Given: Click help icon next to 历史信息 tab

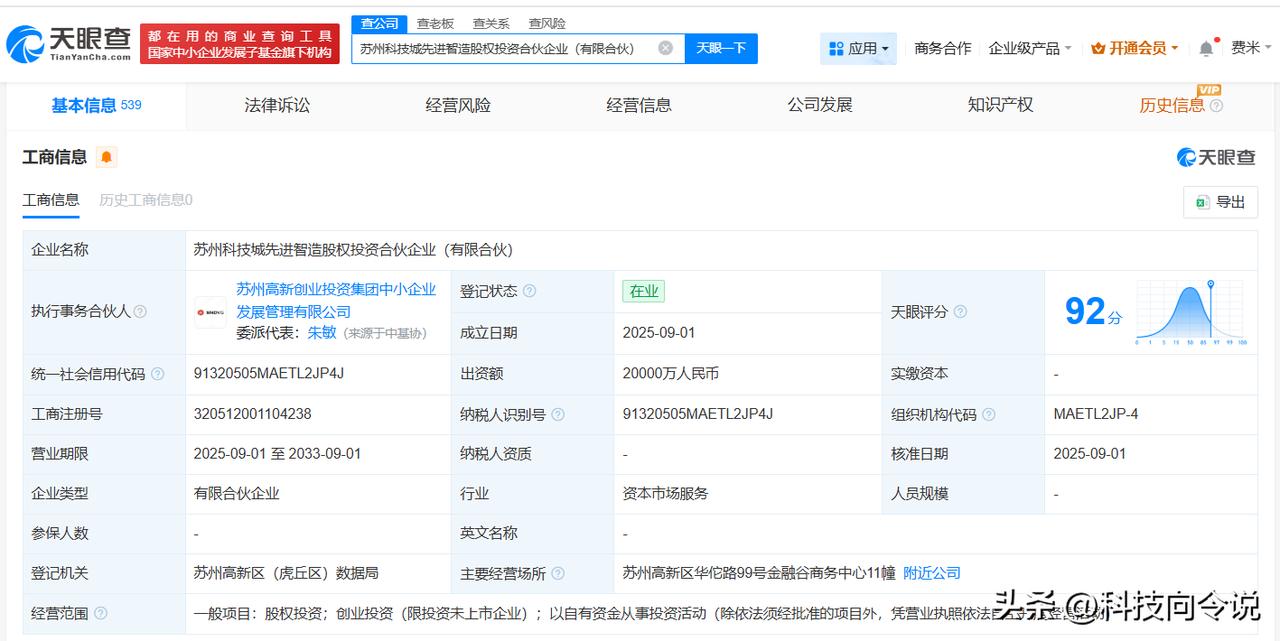Looking at the screenshot, I should pos(1216,105).
